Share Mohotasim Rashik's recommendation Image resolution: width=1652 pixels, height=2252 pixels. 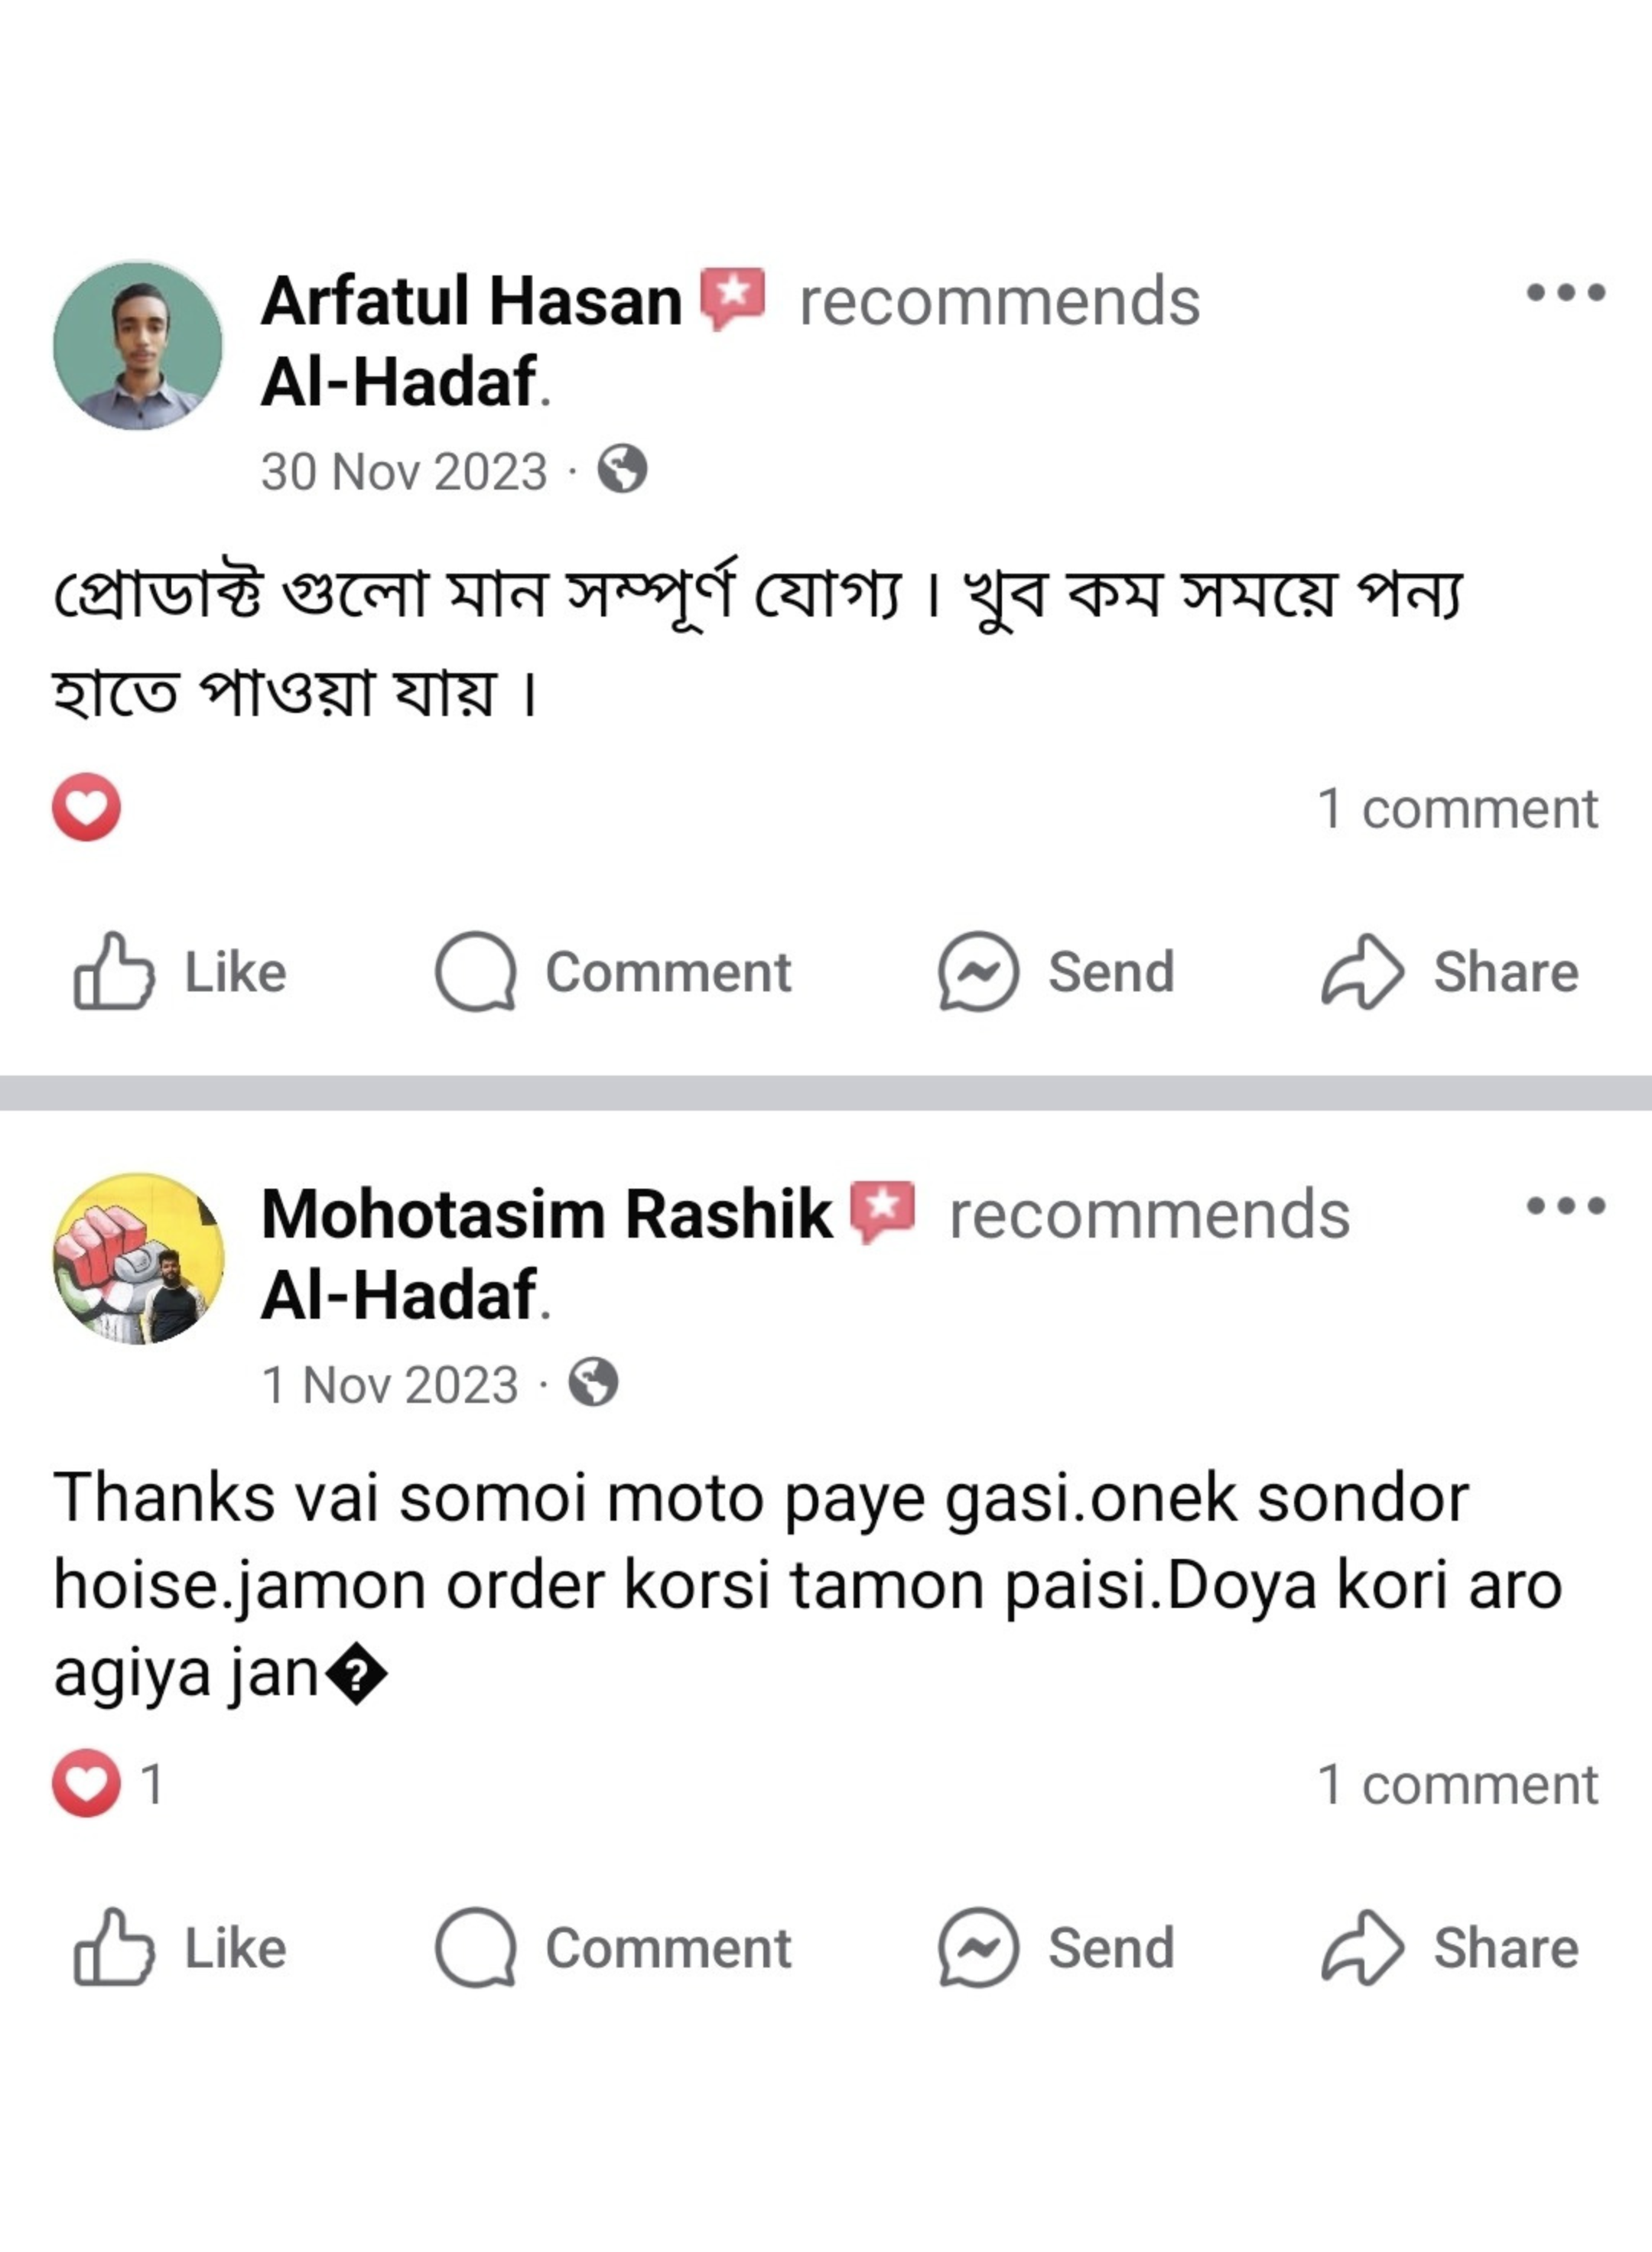tap(1450, 1948)
